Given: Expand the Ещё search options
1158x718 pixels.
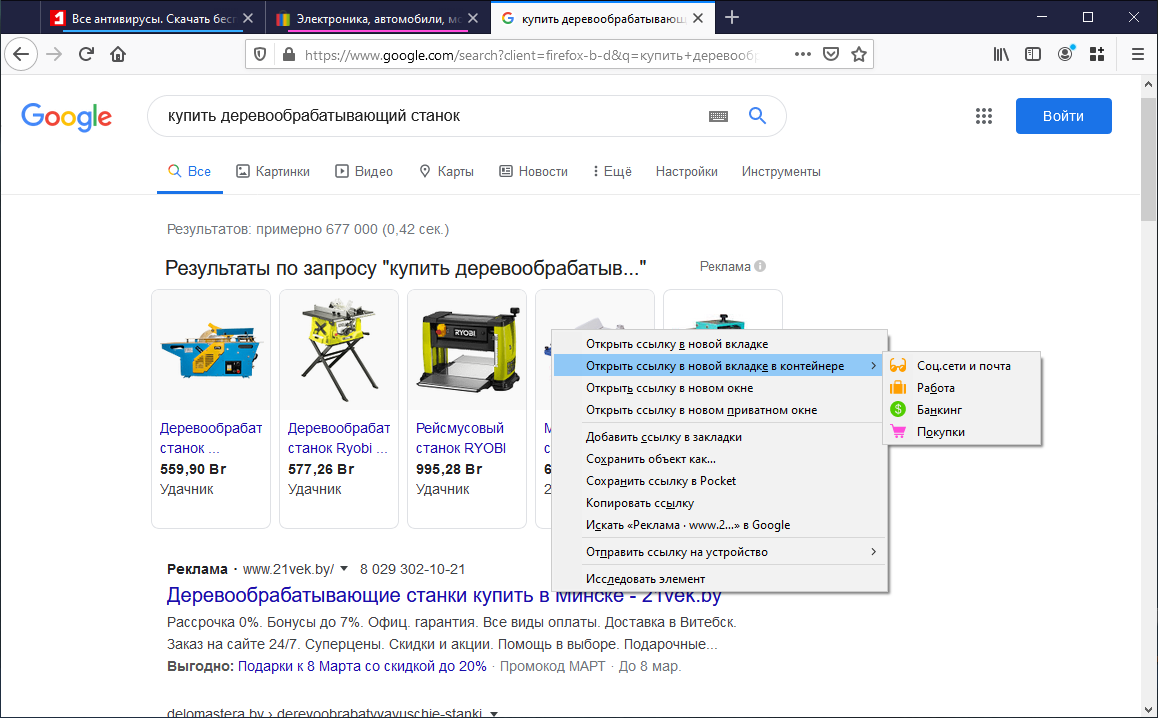Looking at the screenshot, I should pos(612,171).
